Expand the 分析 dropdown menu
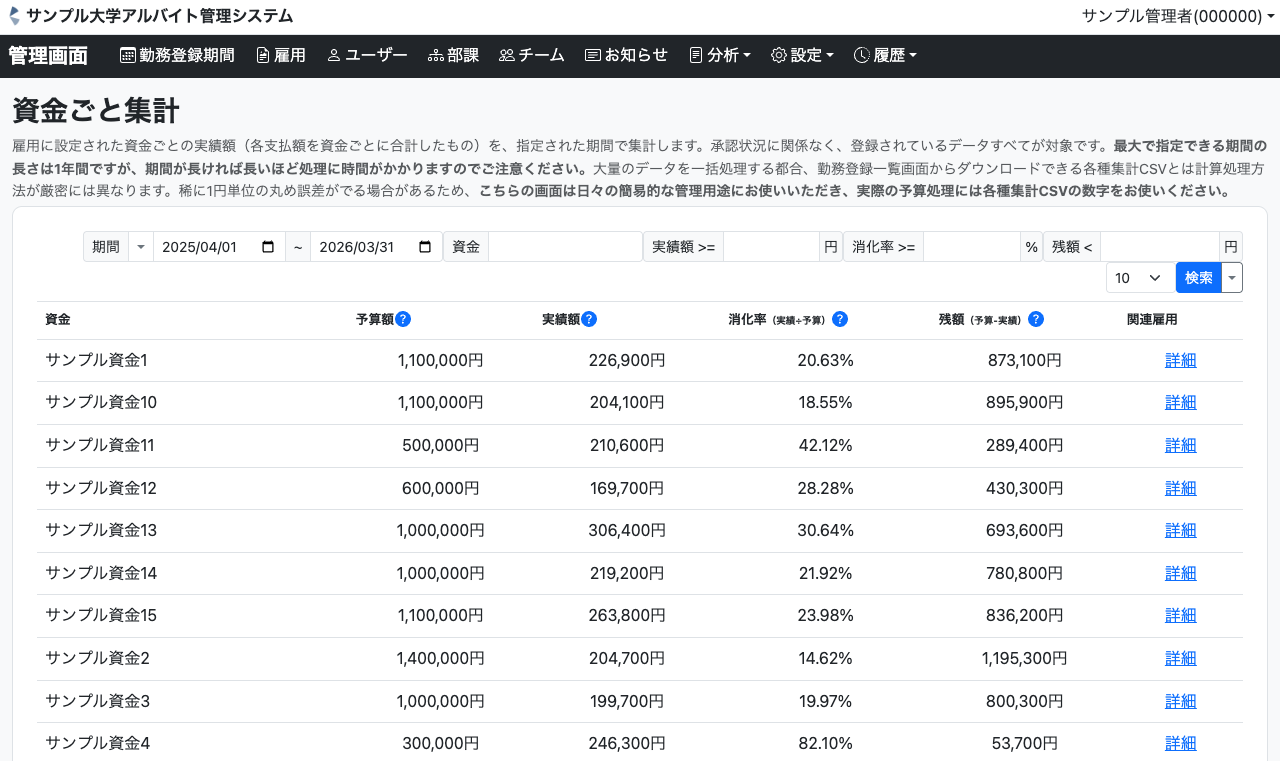1280x761 pixels. [720, 56]
